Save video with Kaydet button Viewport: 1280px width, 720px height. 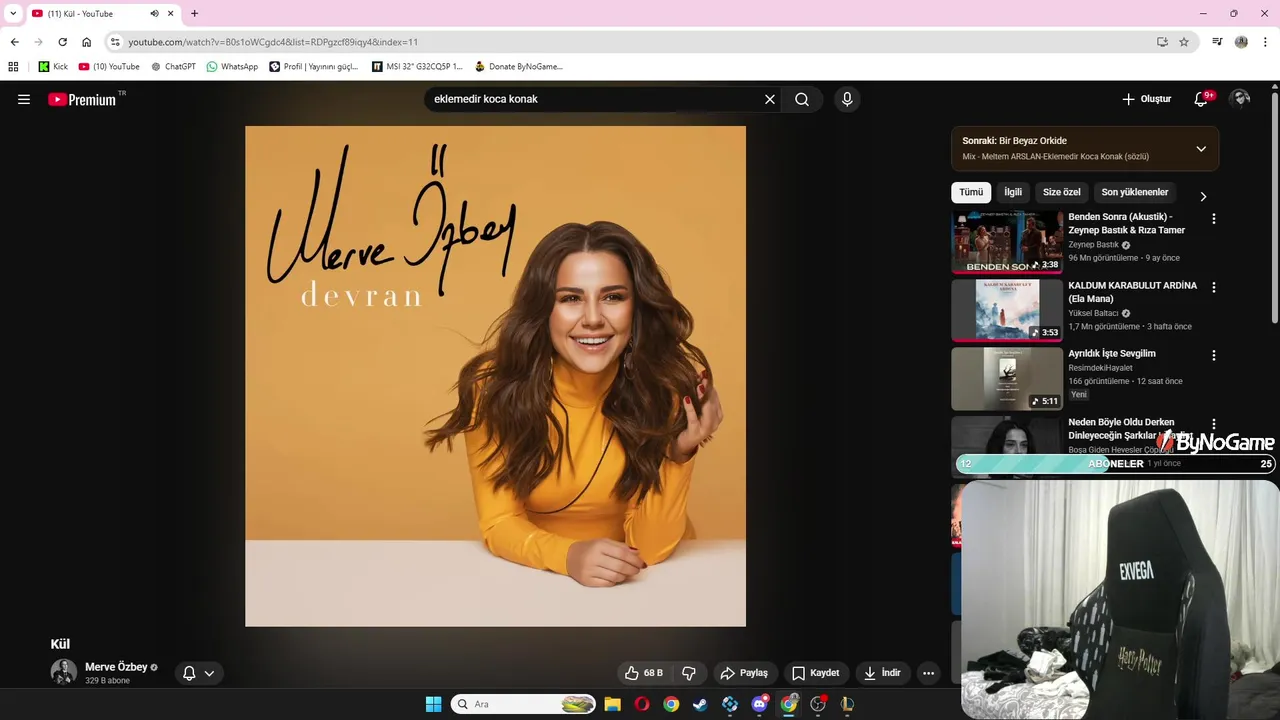tap(816, 673)
